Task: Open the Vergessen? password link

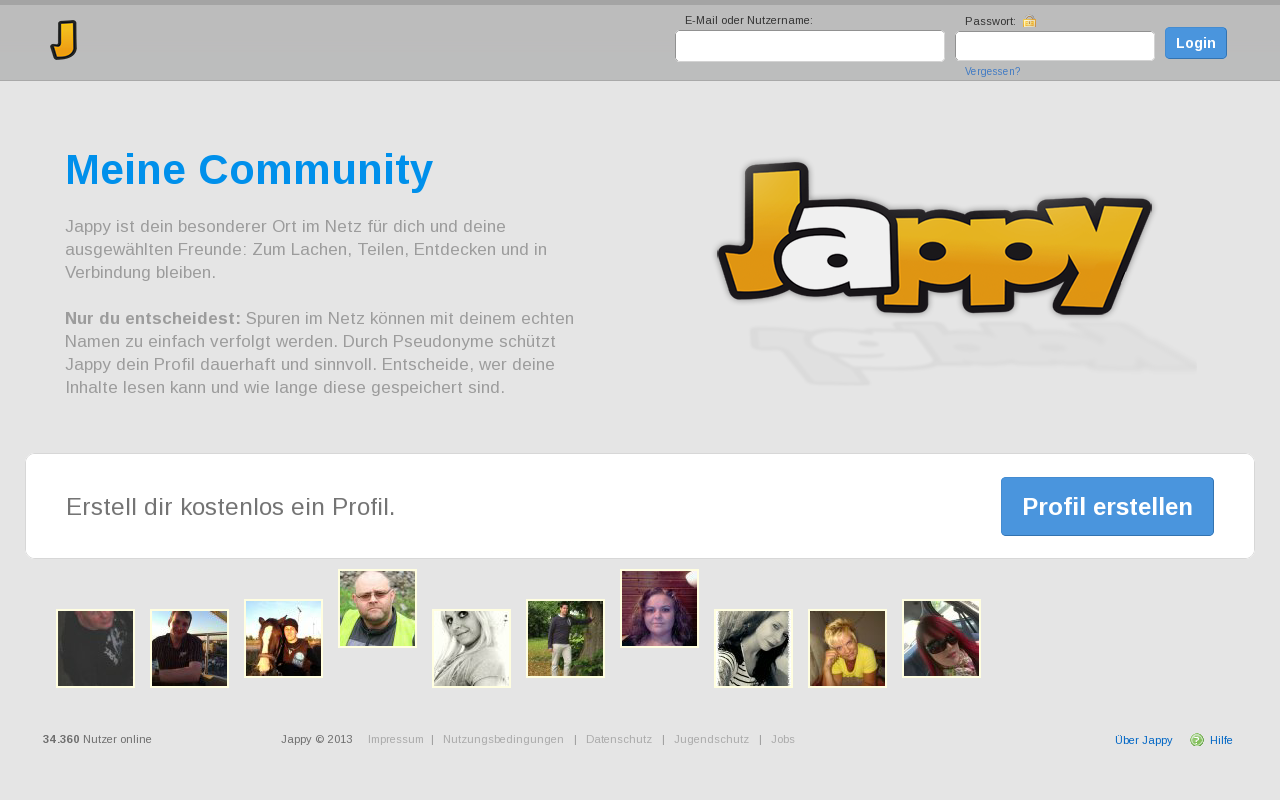Action: click(x=992, y=72)
